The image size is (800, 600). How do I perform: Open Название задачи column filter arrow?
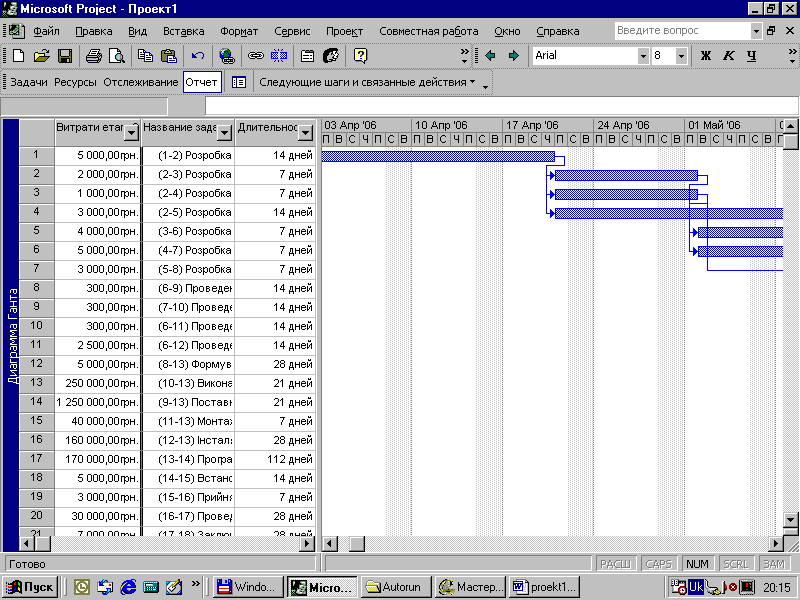coord(224,133)
